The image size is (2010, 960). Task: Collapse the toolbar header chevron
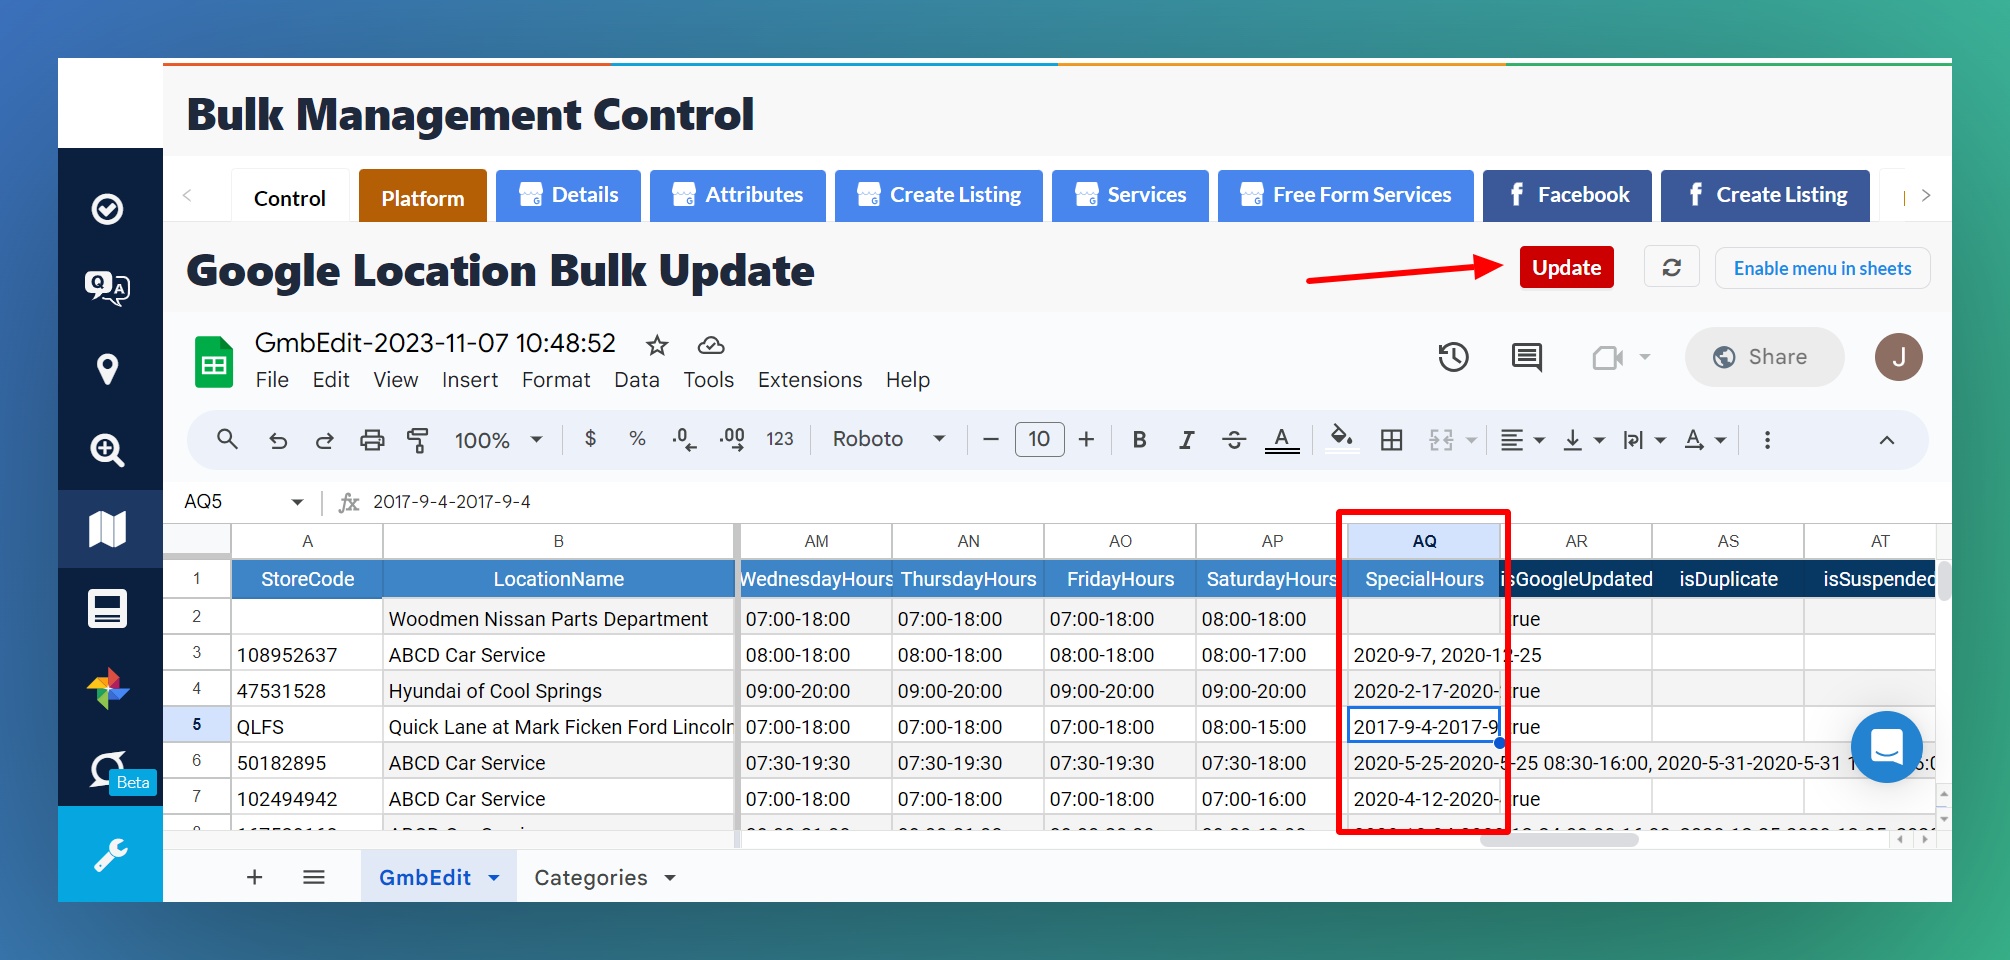coord(1886,440)
